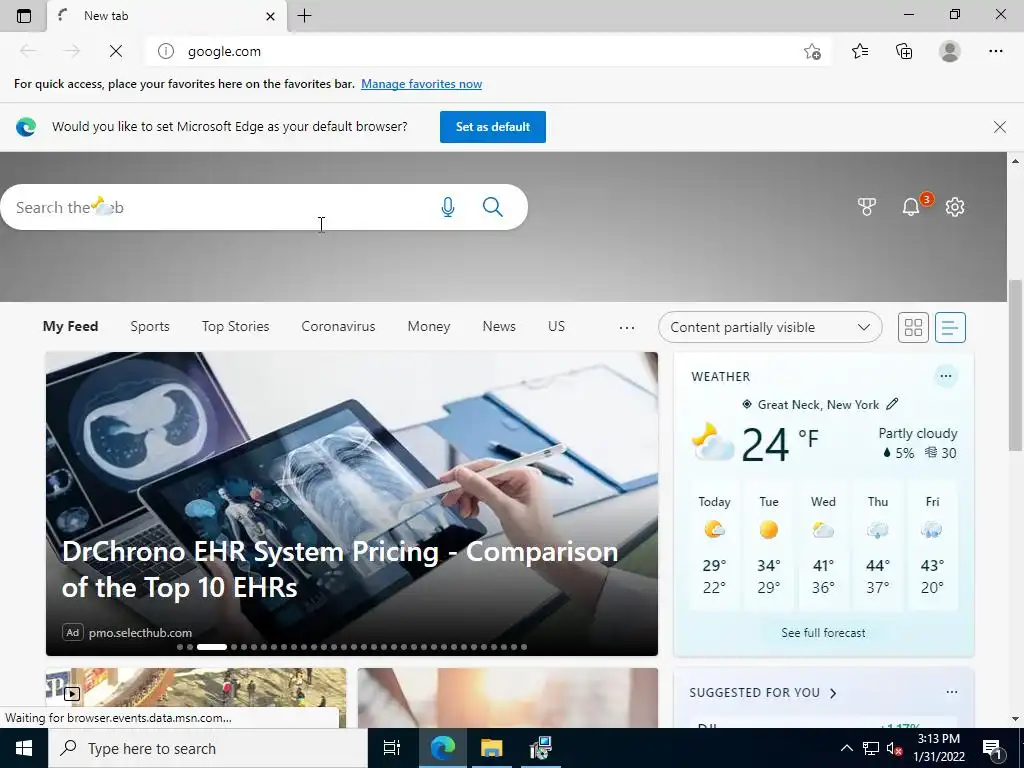The height and width of the screenshot is (768, 1024).
Task: Close the New tab
Action: click(270, 16)
